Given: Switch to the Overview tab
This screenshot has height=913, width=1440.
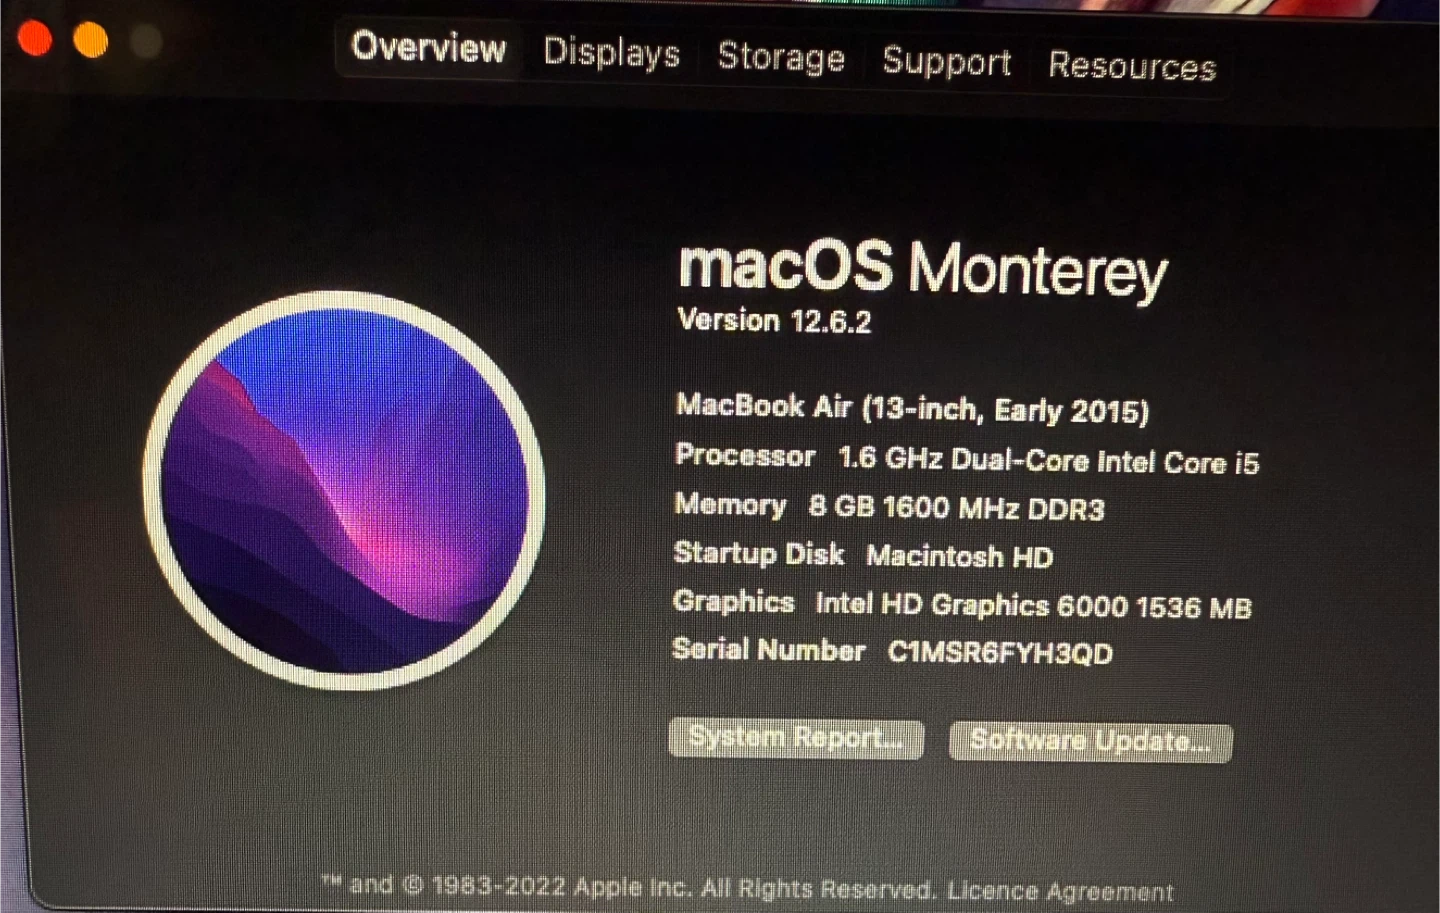Looking at the screenshot, I should point(429,47).
